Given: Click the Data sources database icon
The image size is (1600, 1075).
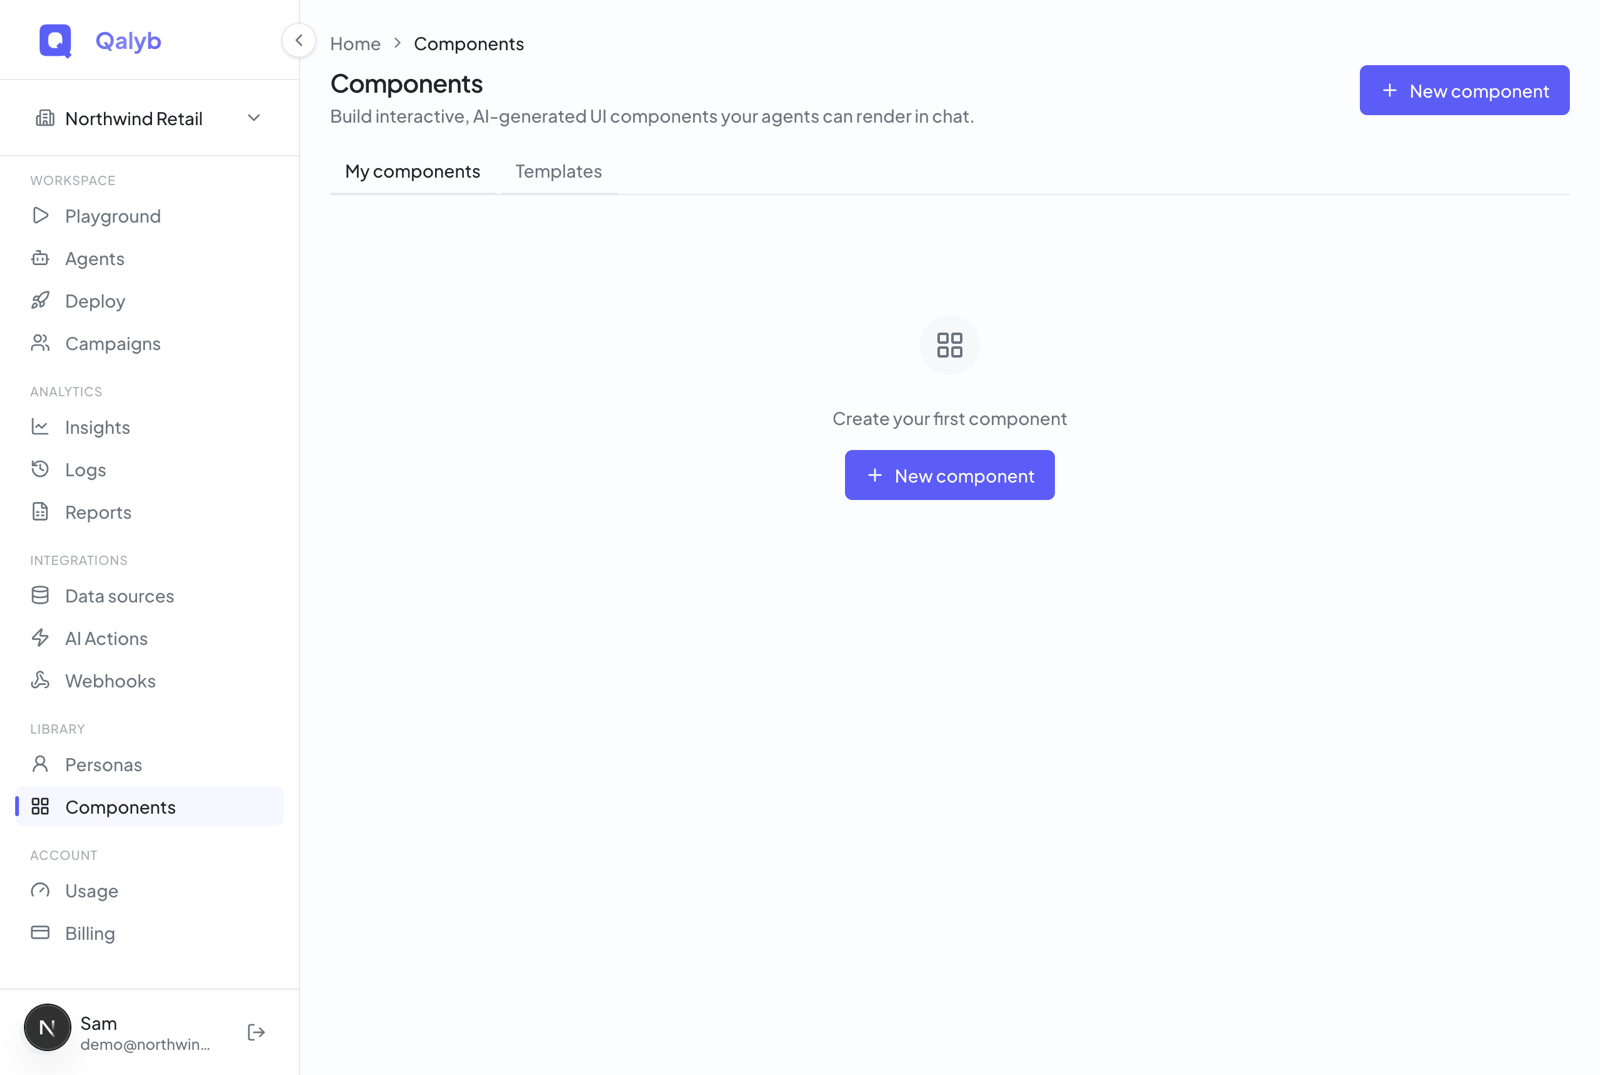Looking at the screenshot, I should [x=40, y=596].
